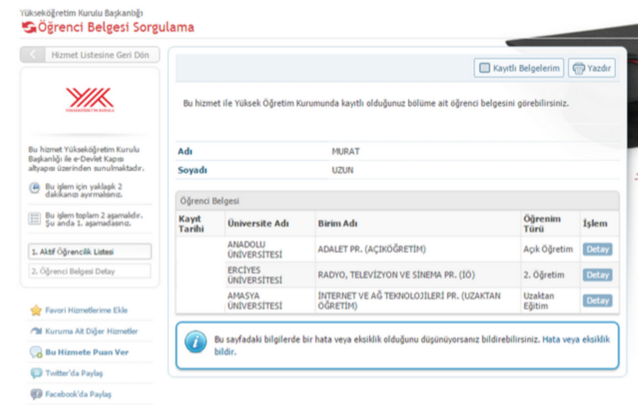Screen dimensions: 639x405
Task: Select step 1. Aktif Öğrencilik Listesi
Action: pos(90,252)
